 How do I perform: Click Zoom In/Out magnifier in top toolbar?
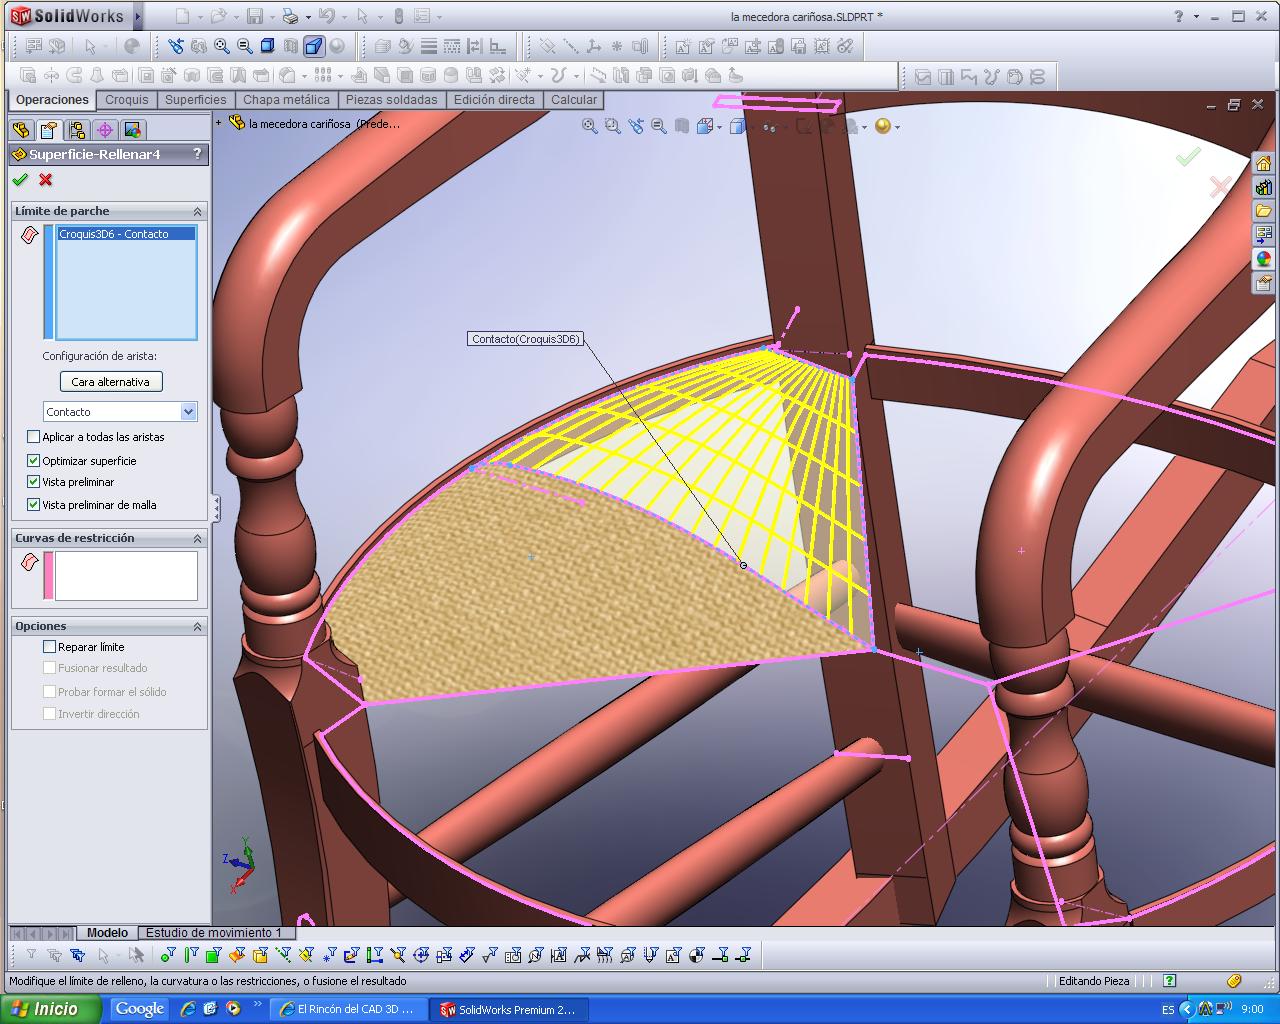pyautogui.click(x=244, y=46)
